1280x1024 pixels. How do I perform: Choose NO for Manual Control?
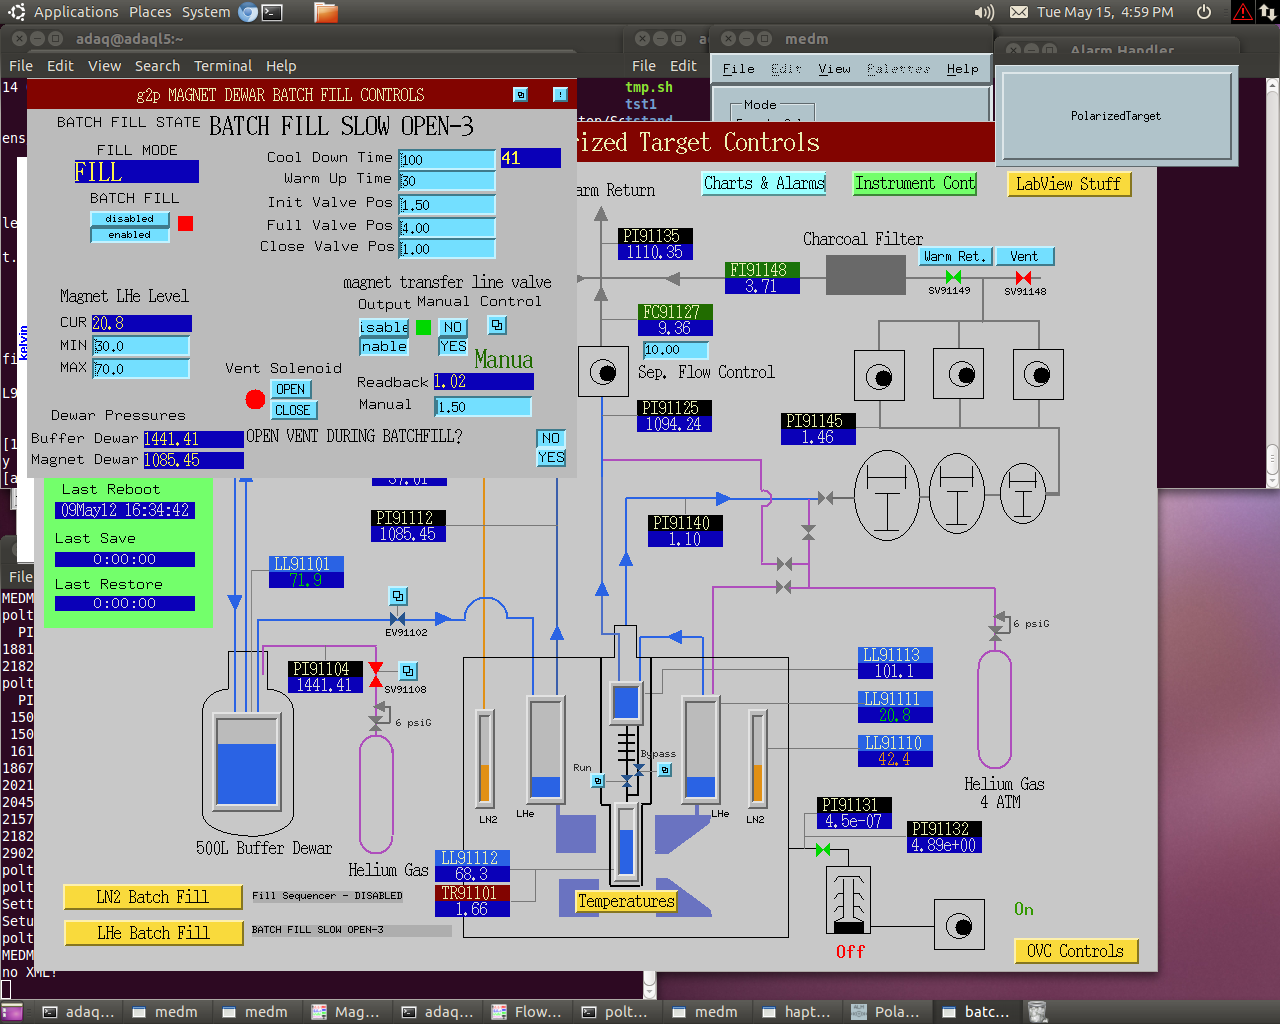coord(453,327)
